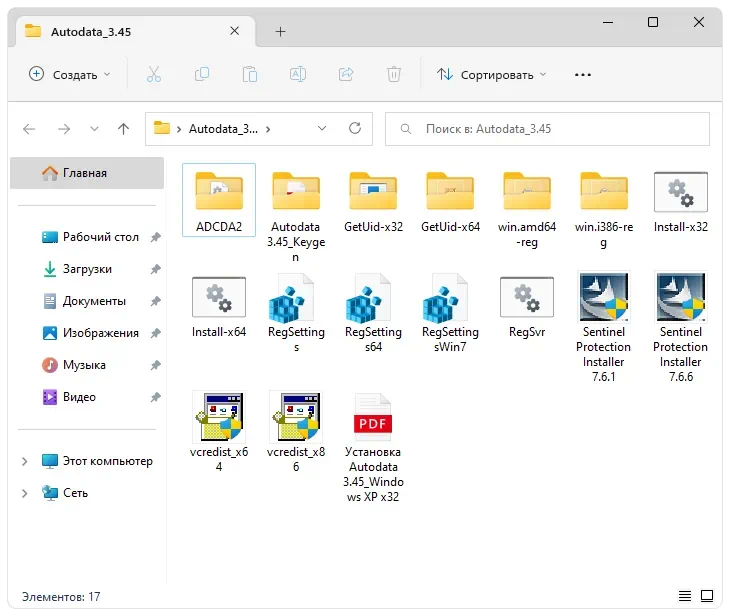
Task: Select the PDF installation guide file
Action: [372, 445]
